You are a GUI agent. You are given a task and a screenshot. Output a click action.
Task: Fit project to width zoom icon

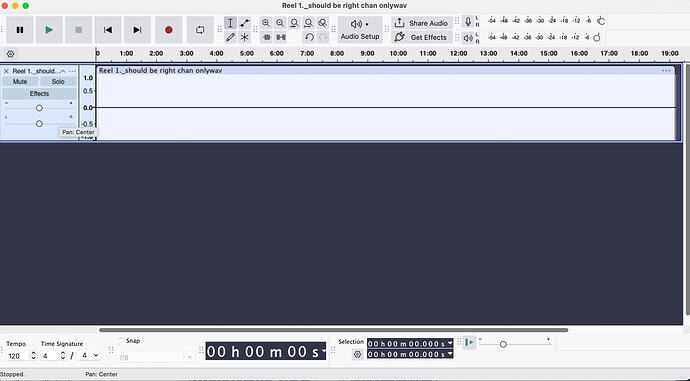tap(308, 23)
